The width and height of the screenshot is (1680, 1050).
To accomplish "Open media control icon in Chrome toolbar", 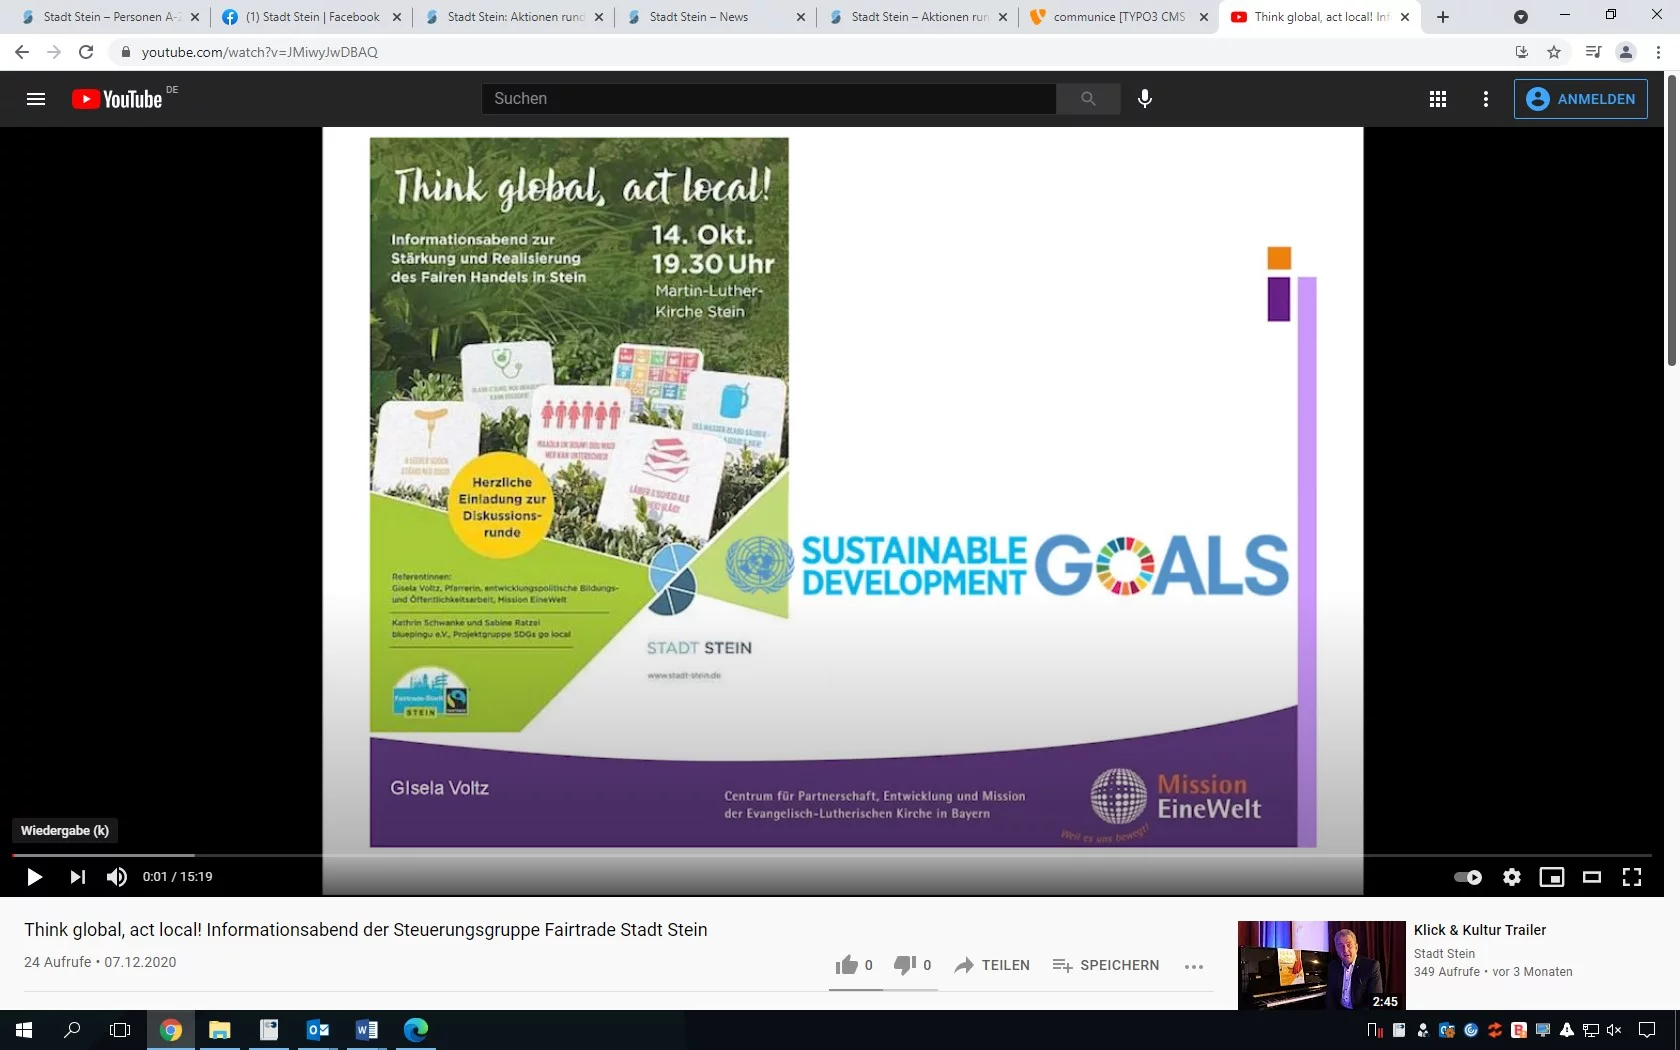I will [1594, 52].
